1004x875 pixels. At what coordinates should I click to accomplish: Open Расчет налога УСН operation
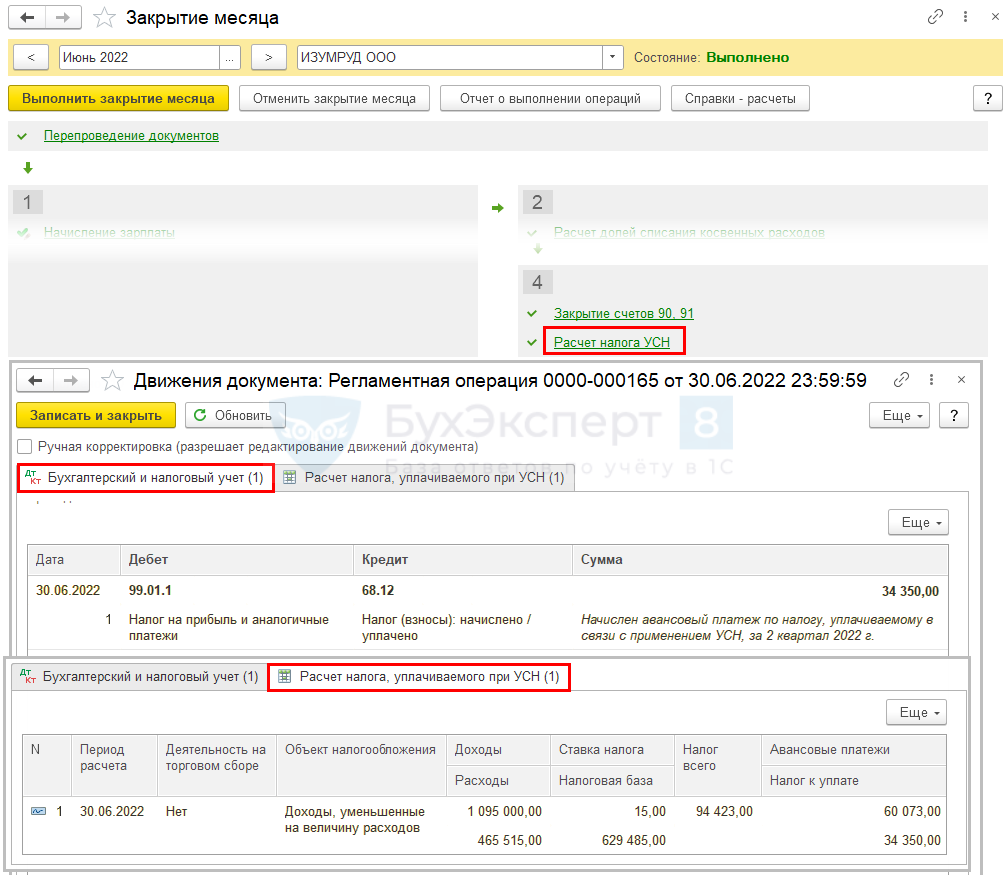611,342
